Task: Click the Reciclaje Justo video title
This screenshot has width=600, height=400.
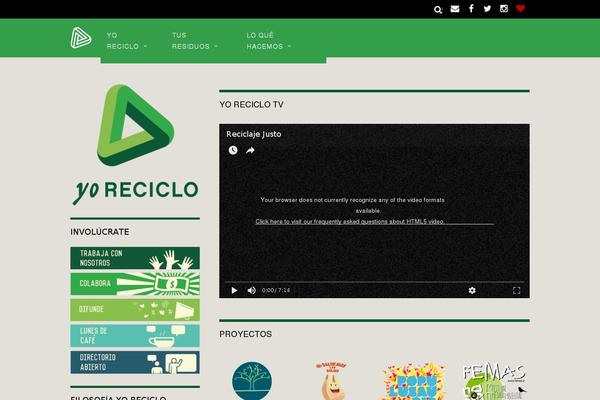Action: pyautogui.click(x=254, y=134)
